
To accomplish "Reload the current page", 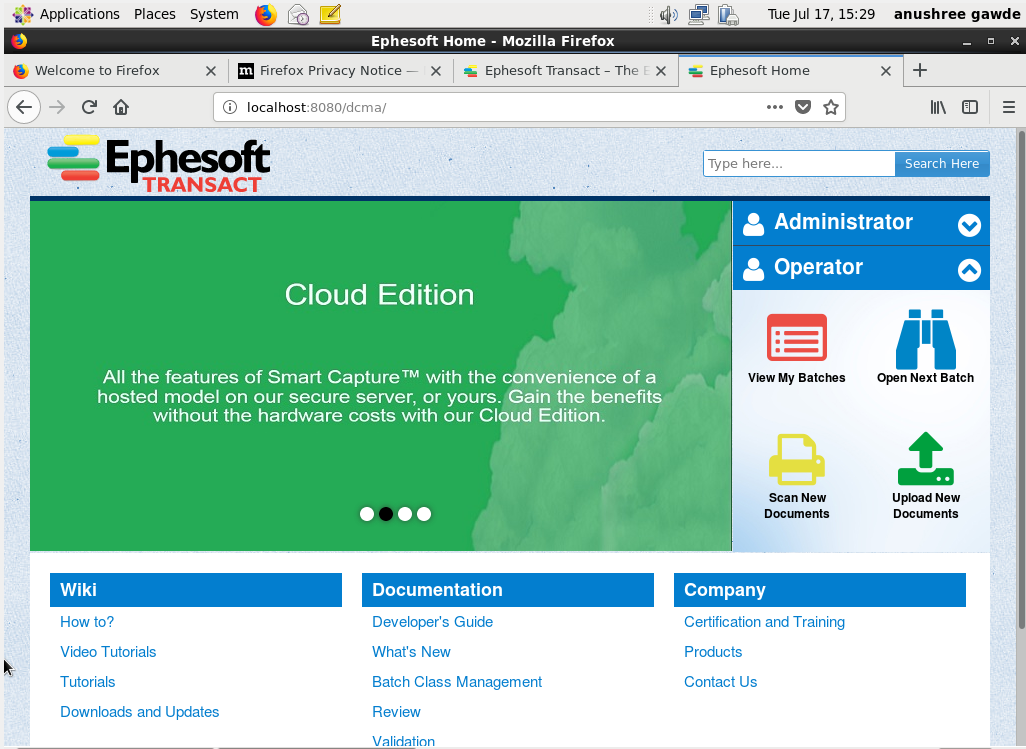I will tap(89, 107).
